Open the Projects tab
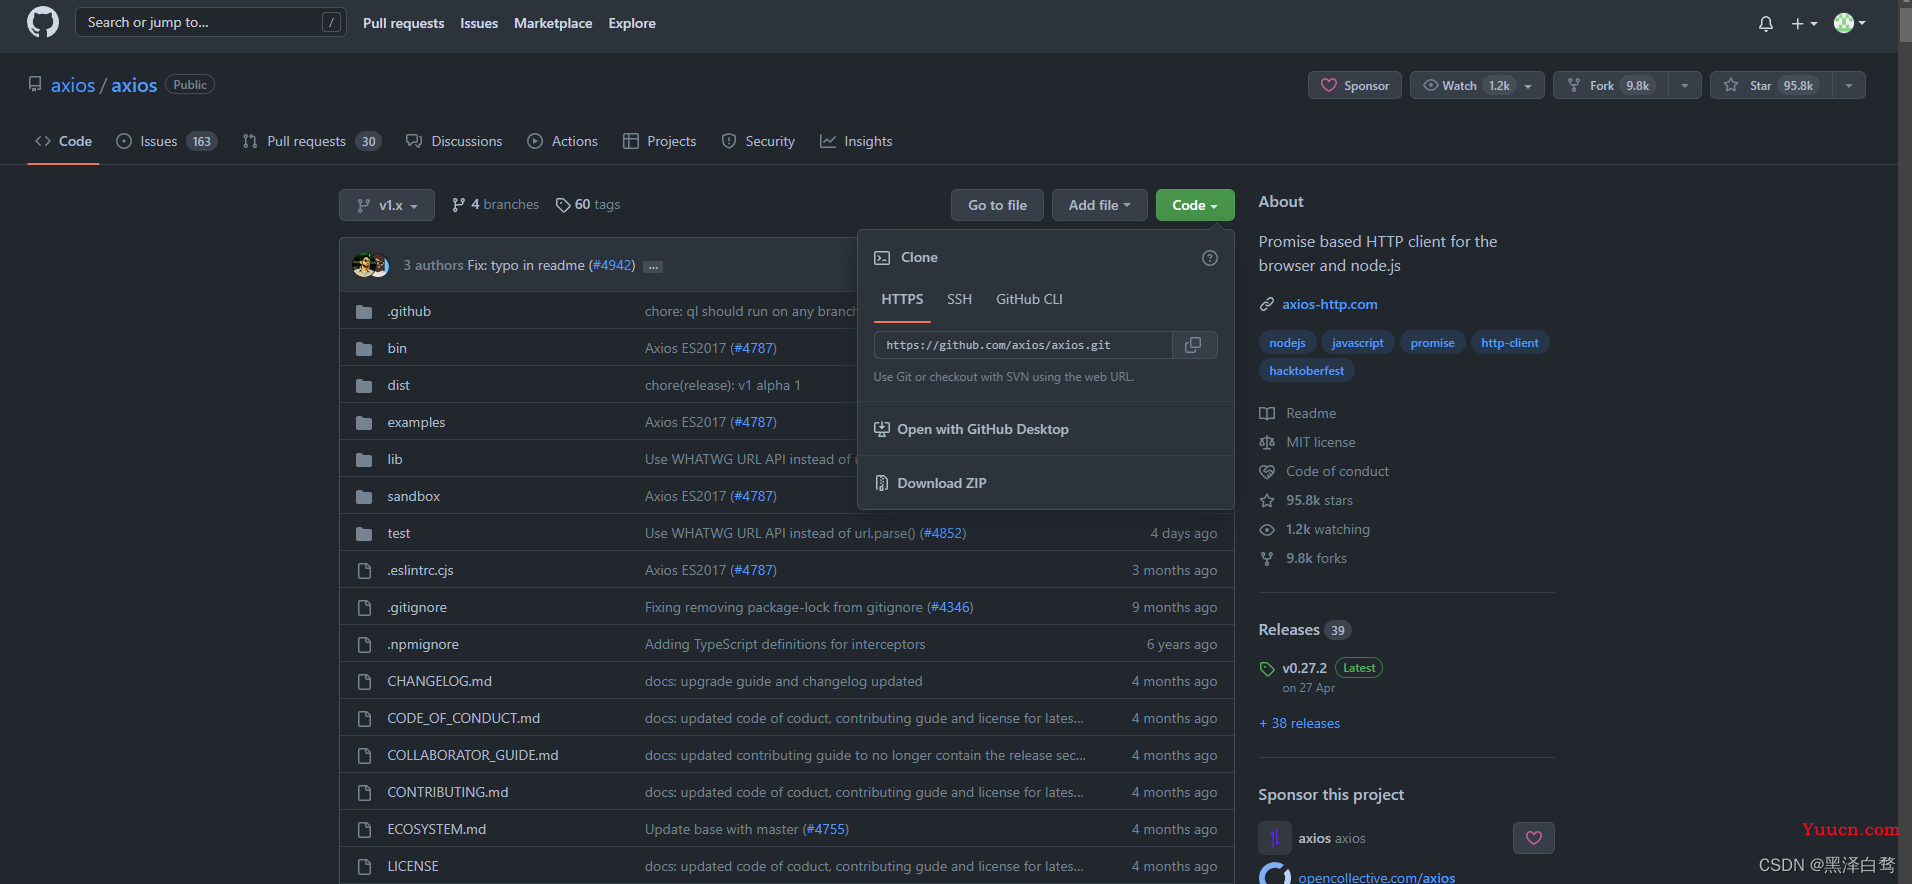The width and height of the screenshot is (1912, 884). point(659,142)
